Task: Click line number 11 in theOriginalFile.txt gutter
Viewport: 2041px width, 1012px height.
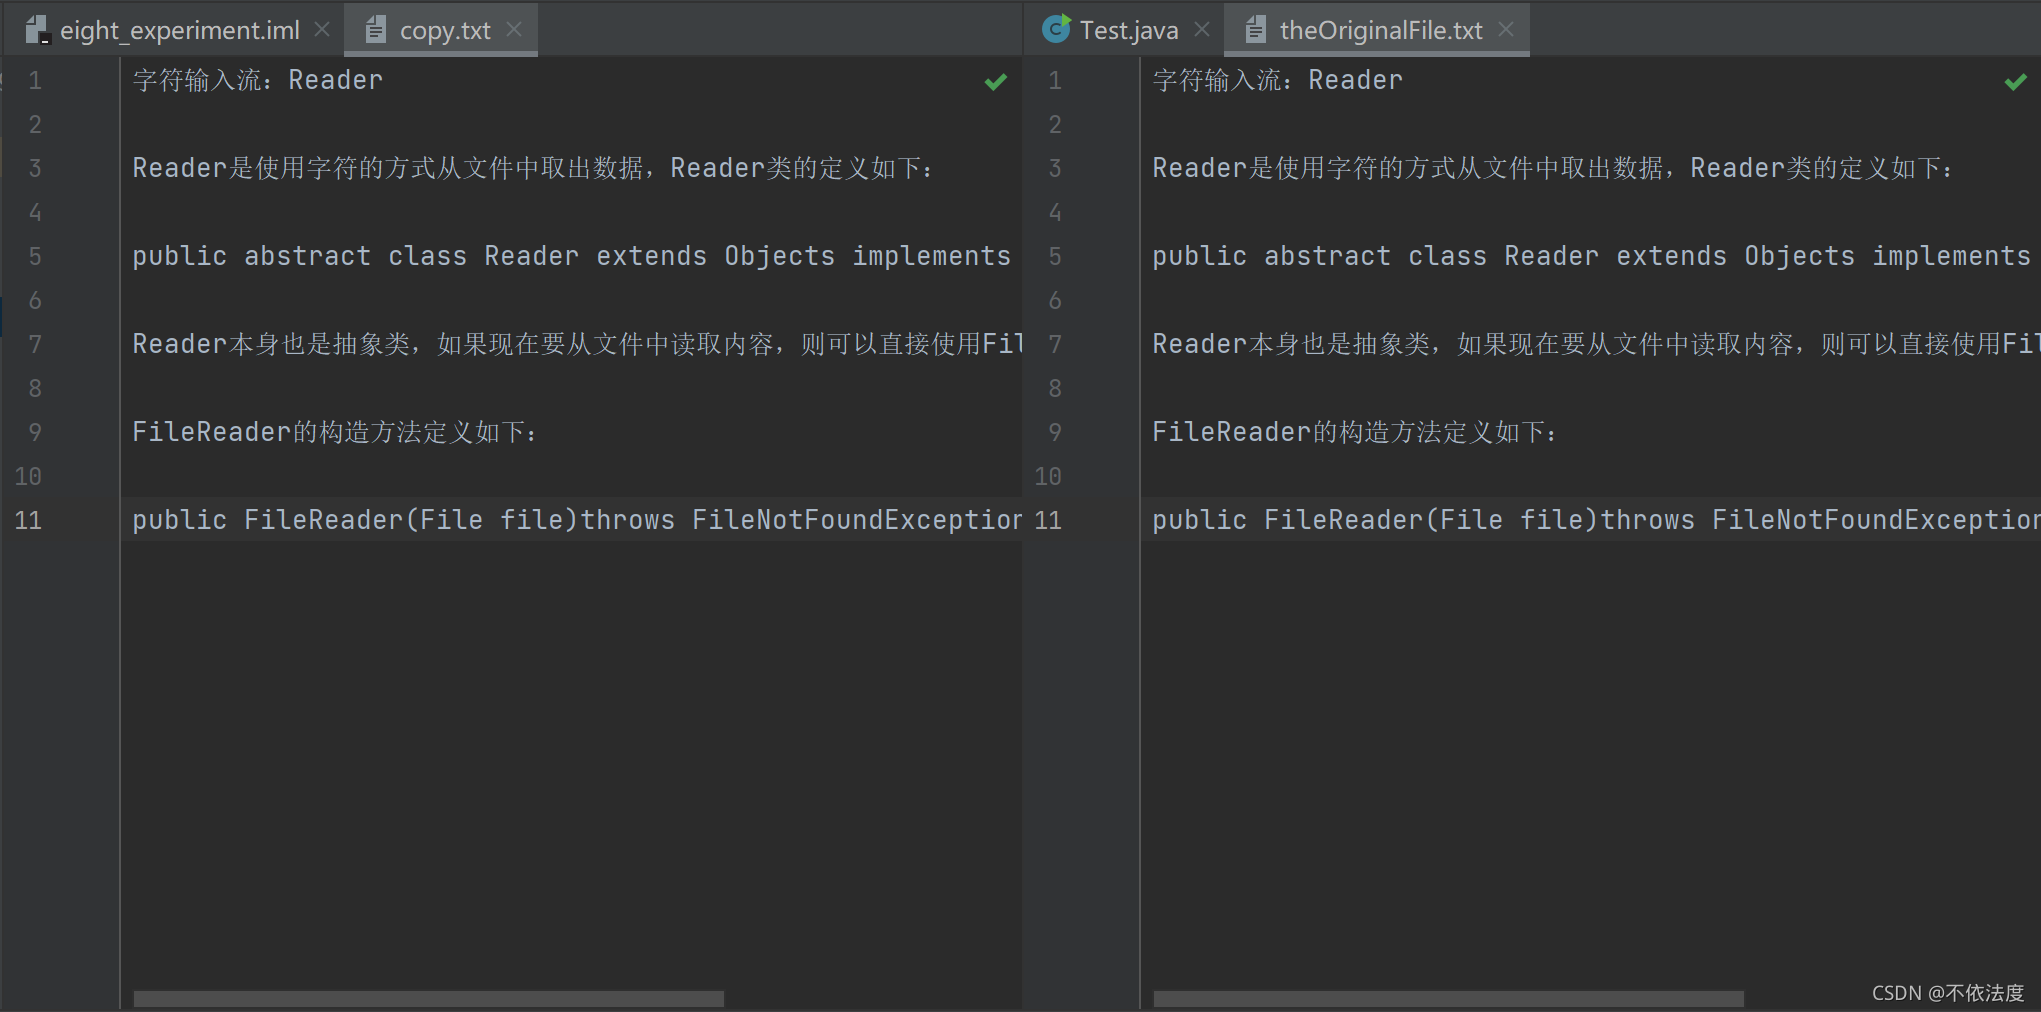Action: pyautogui.click(x=1048, y=520)
